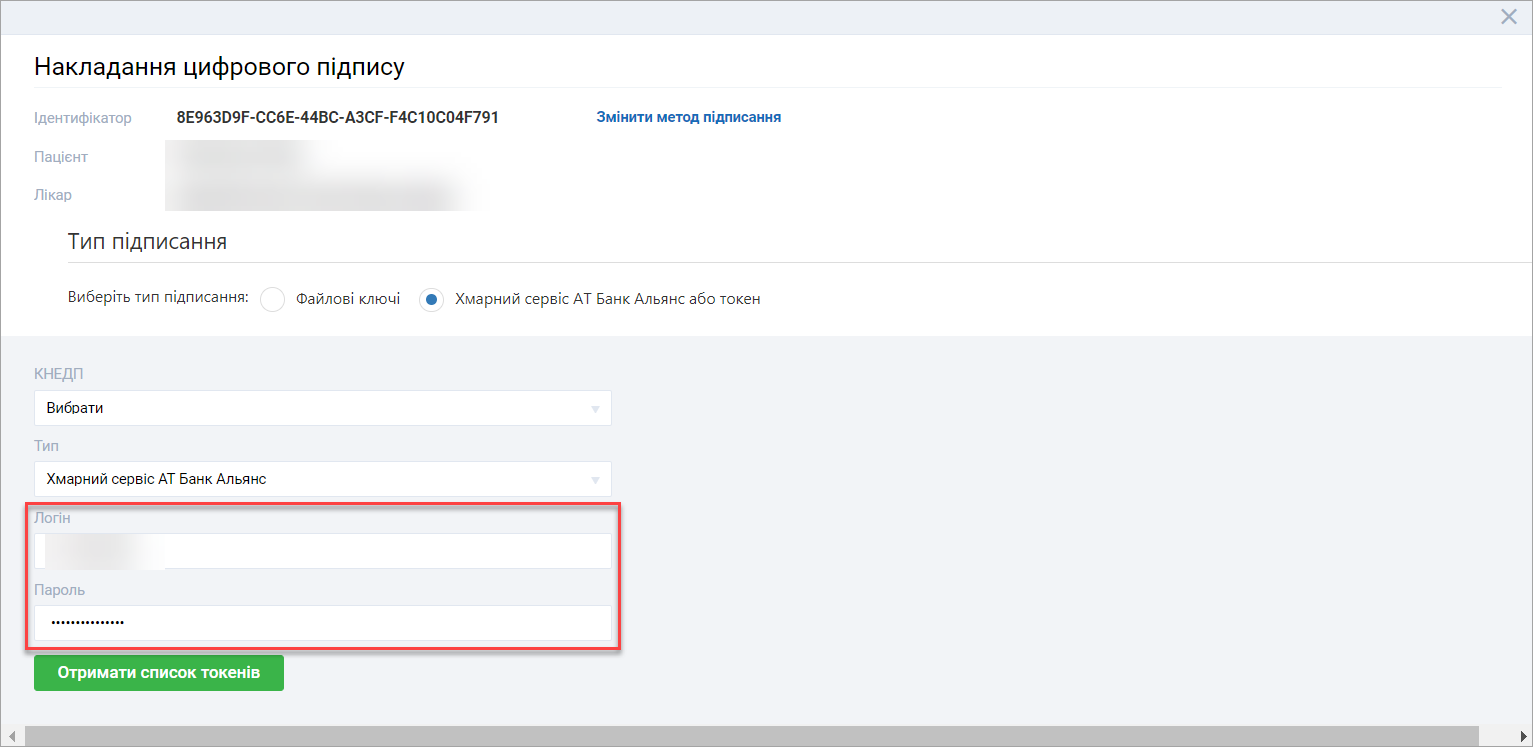Click the 'Змінити метод підписання' link
Screen dimensions: 1533x747
pos(688,117)
